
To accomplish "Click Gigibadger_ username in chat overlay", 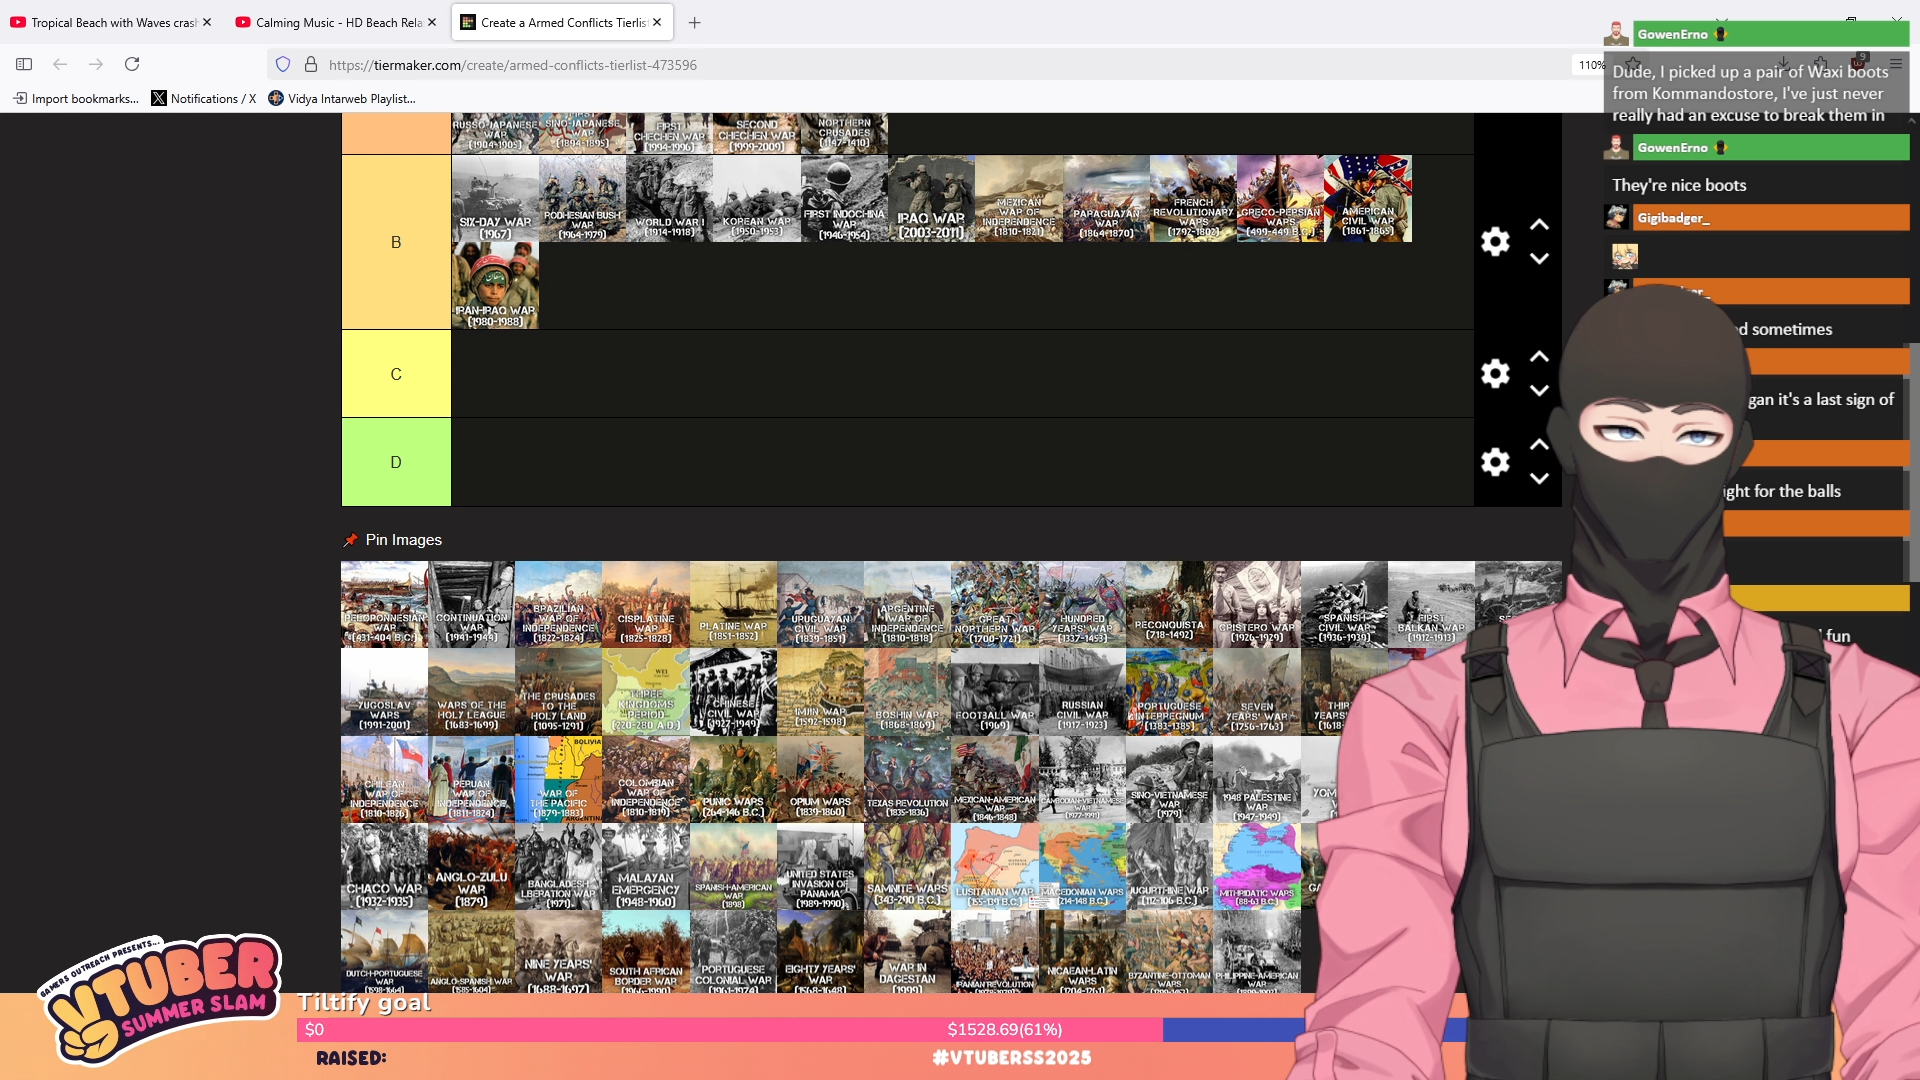I will [x=1673, y=218].
